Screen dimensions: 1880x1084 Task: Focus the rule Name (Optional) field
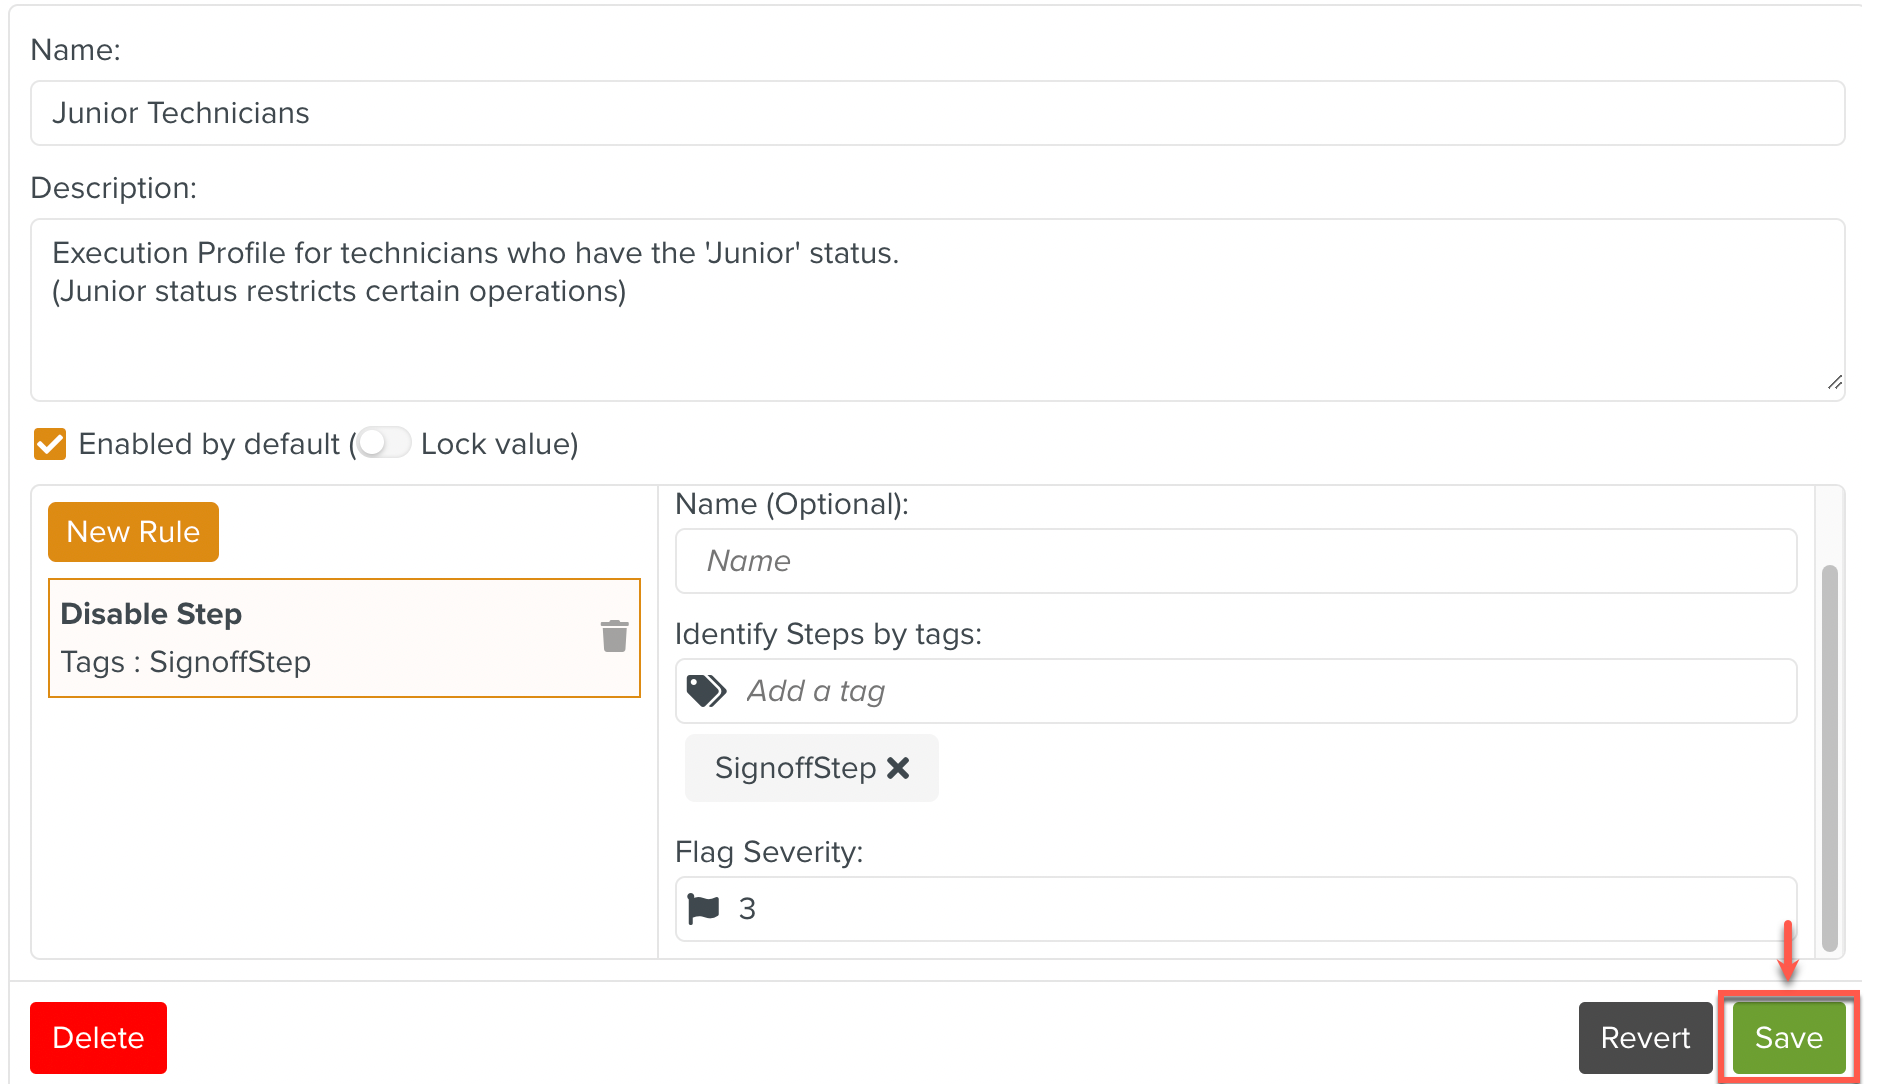tap(1235, 561)
